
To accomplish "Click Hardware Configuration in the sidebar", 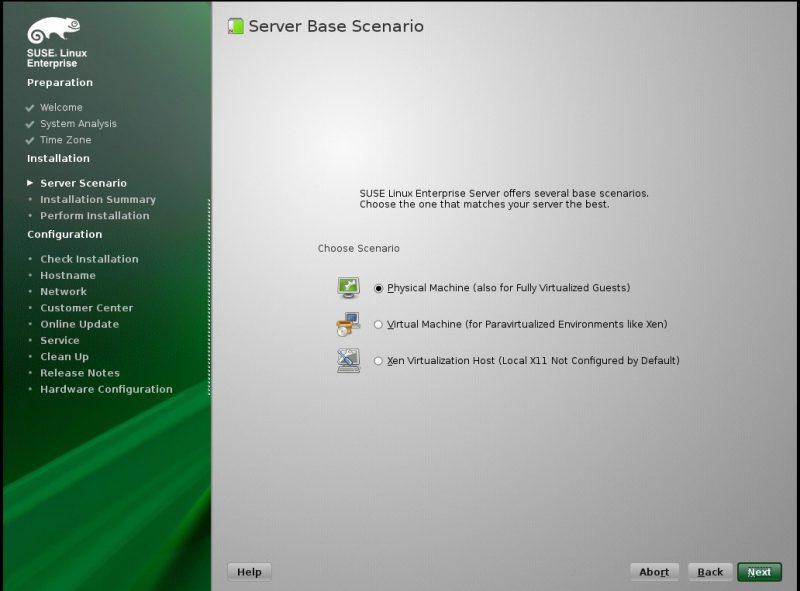I will (106, 389).
